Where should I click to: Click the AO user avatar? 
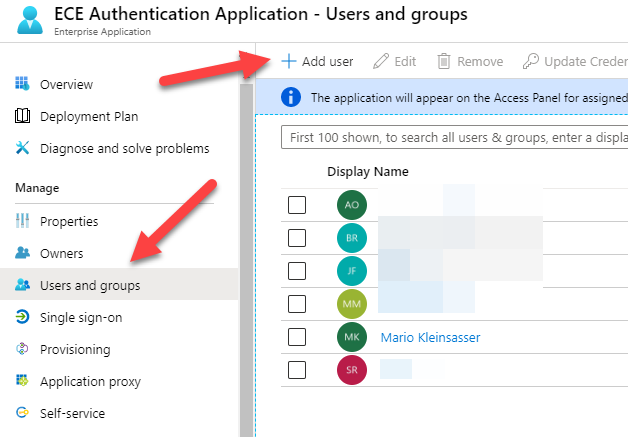coord(352,205)
